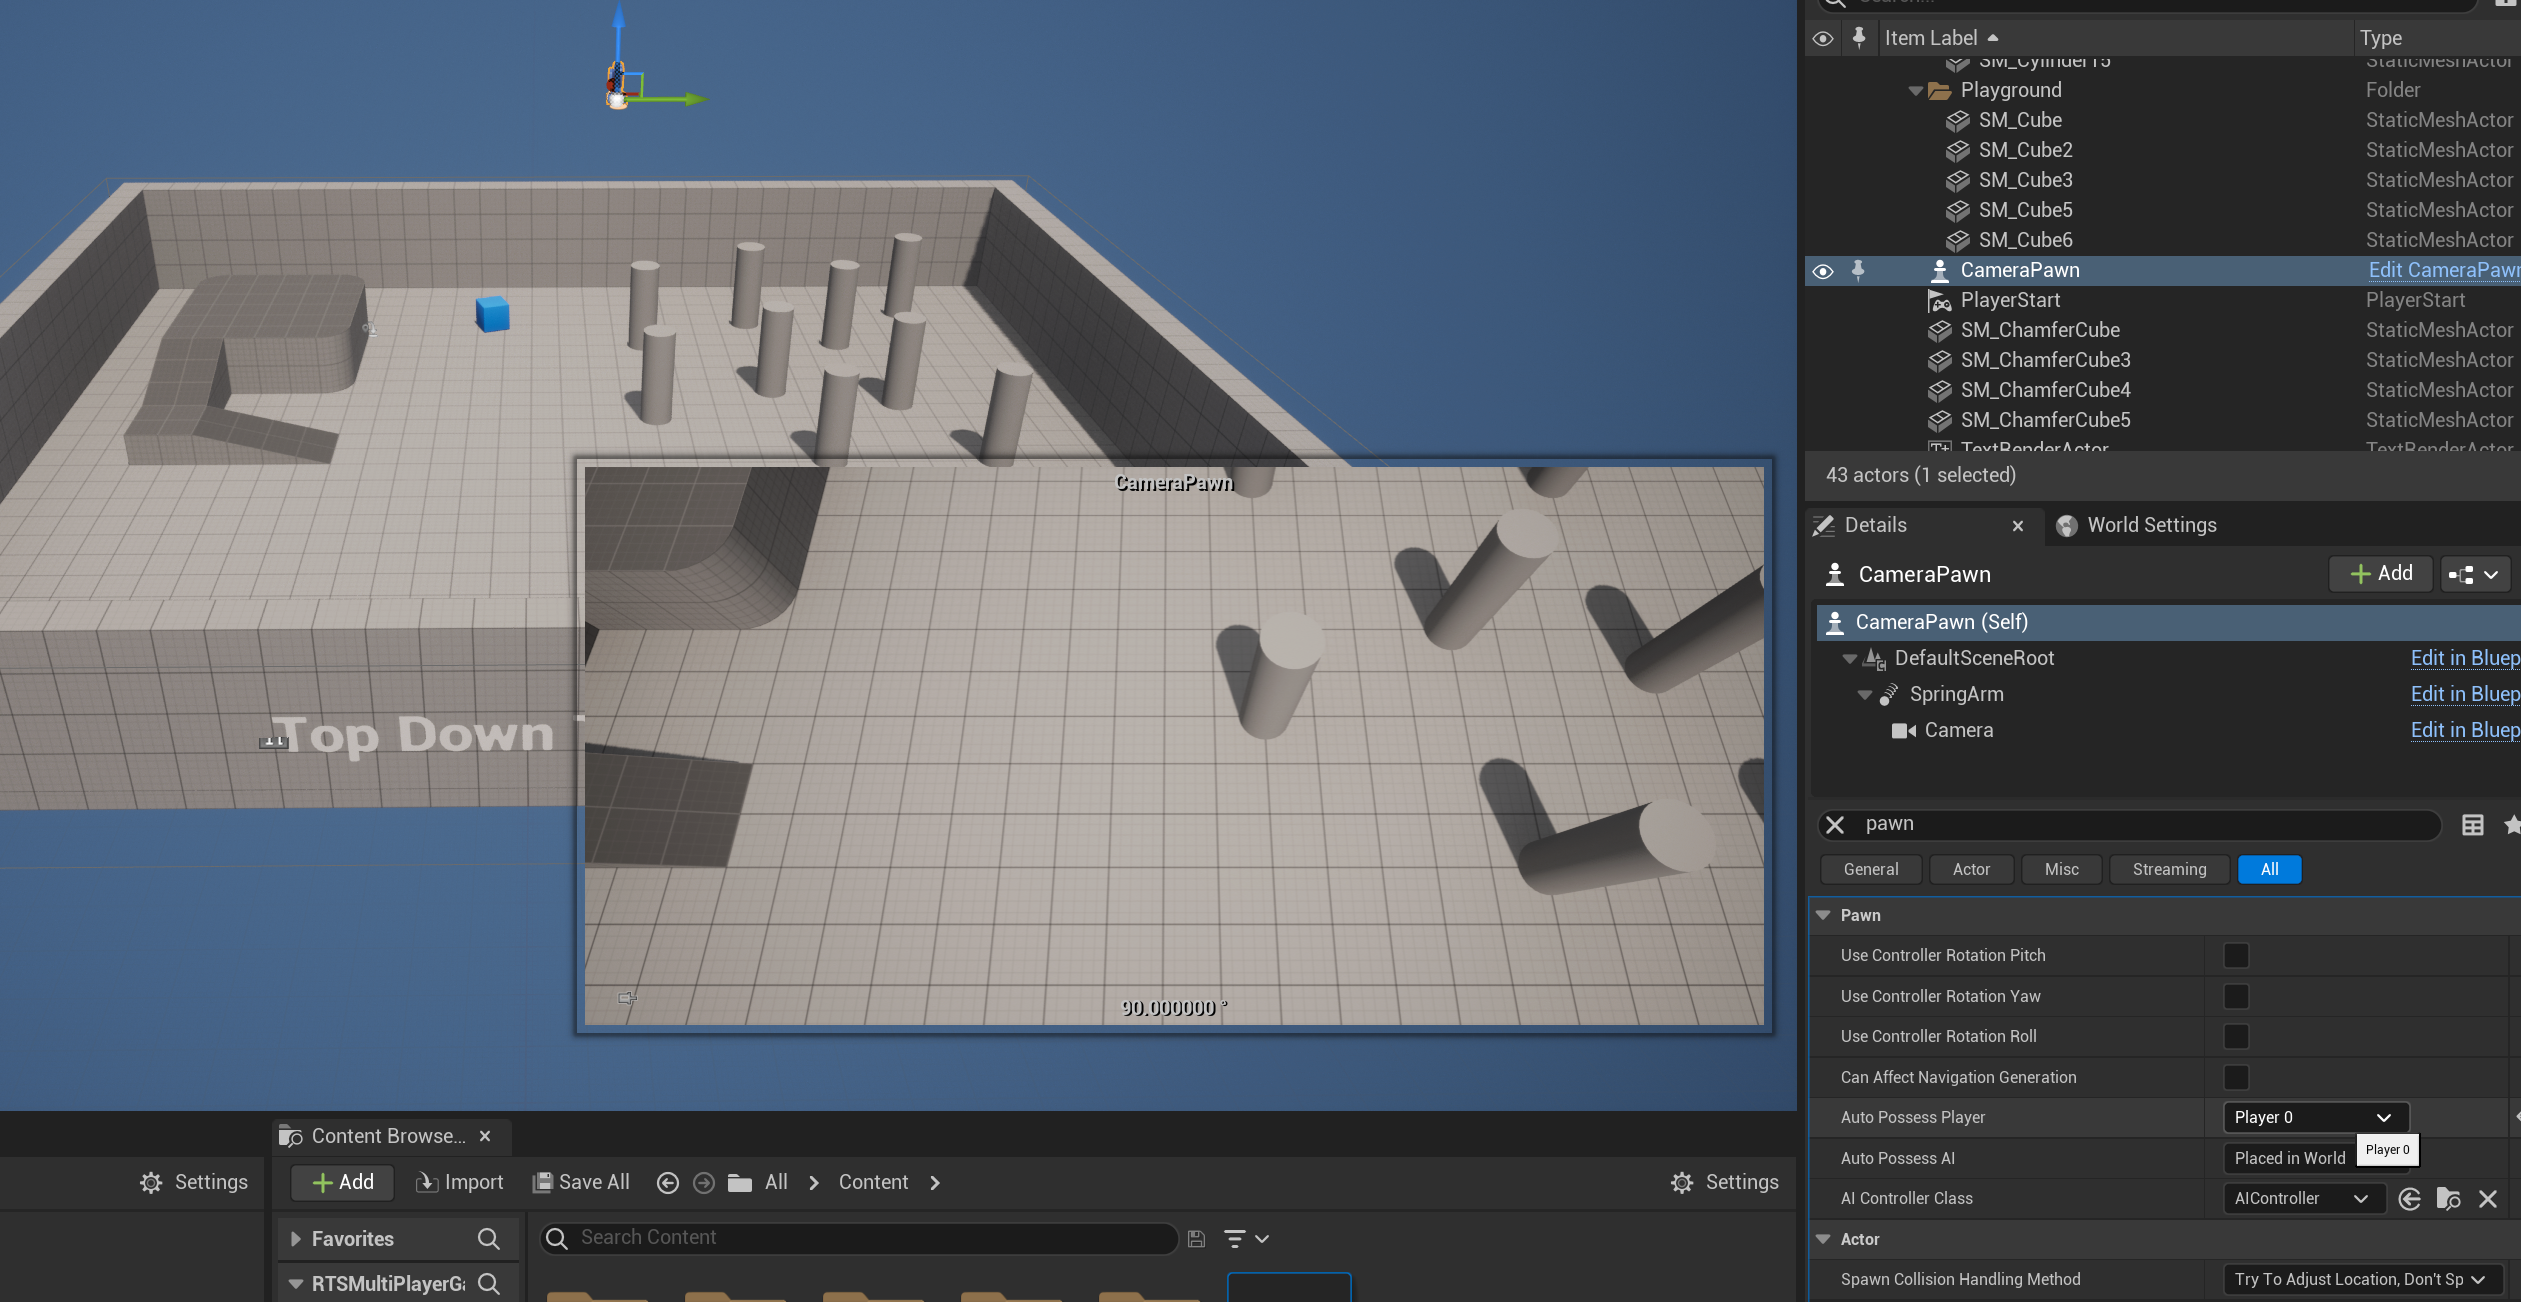The height and width of the screenshot is (1302, 2521).
Task: Hide CameraPawn using the eye icon
Action: [x=1823, y=271]
